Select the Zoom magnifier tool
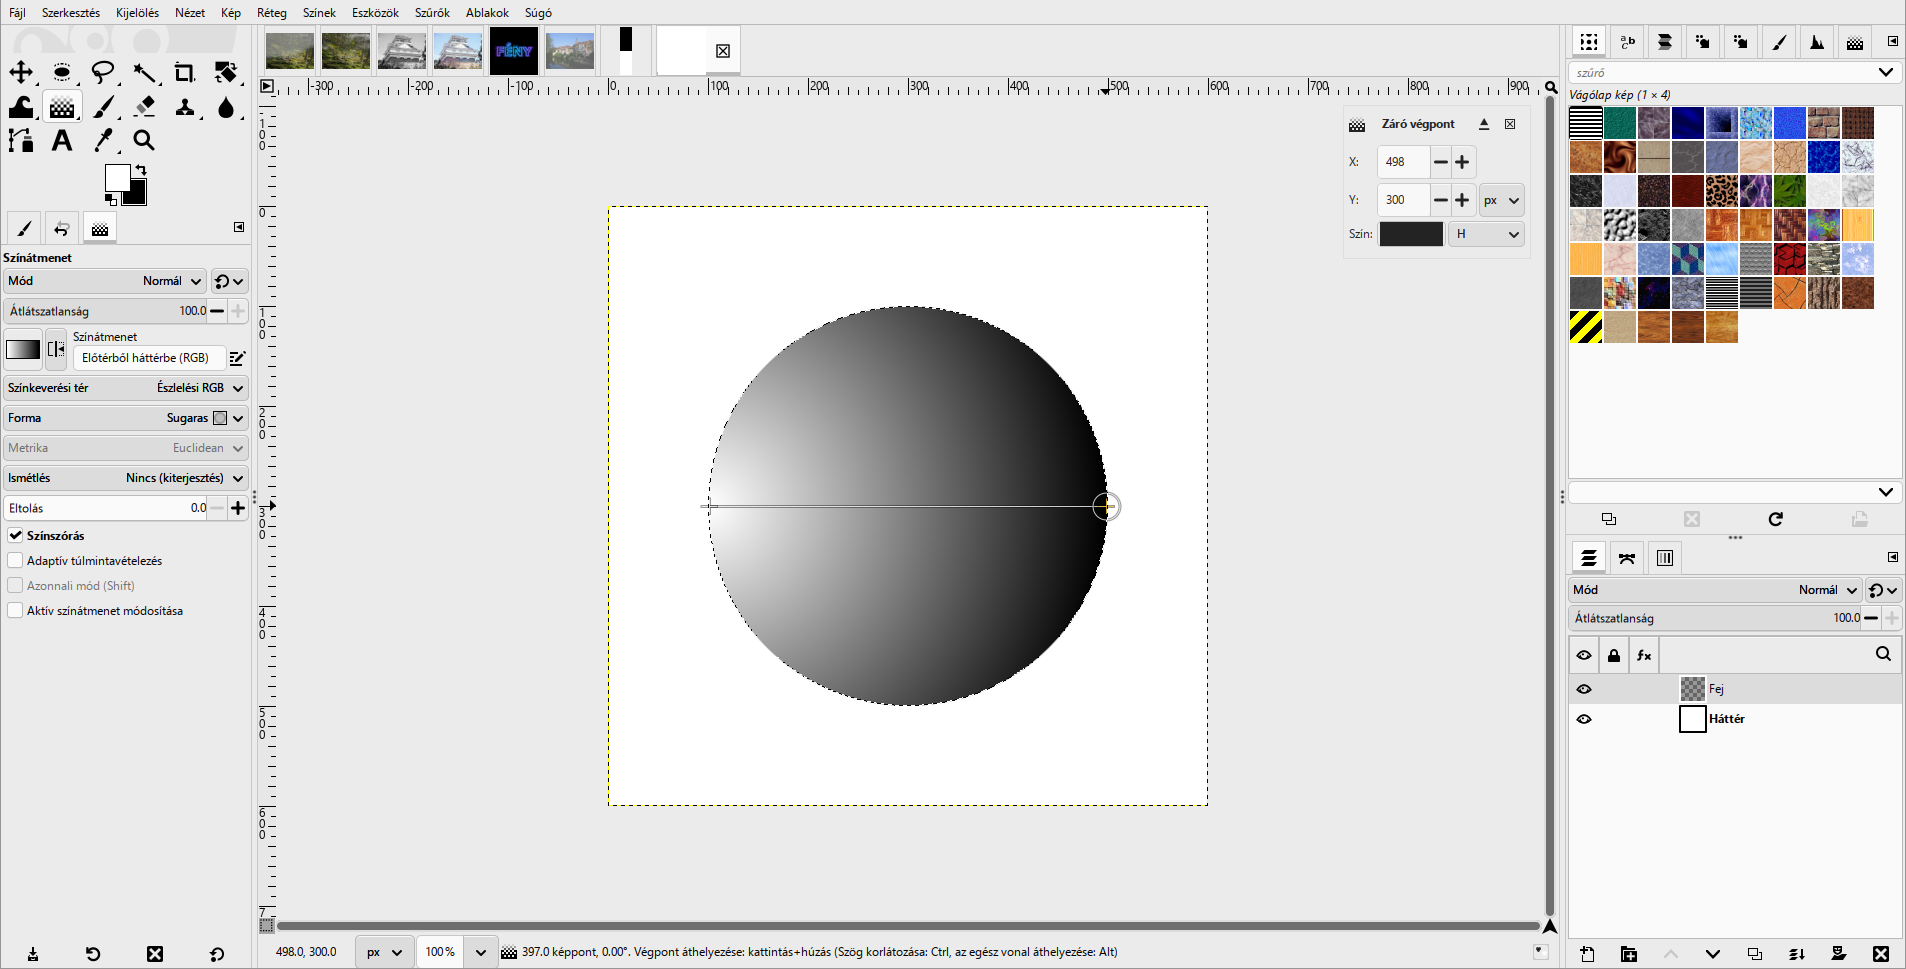1906x969 pixels. coord(144,141)
